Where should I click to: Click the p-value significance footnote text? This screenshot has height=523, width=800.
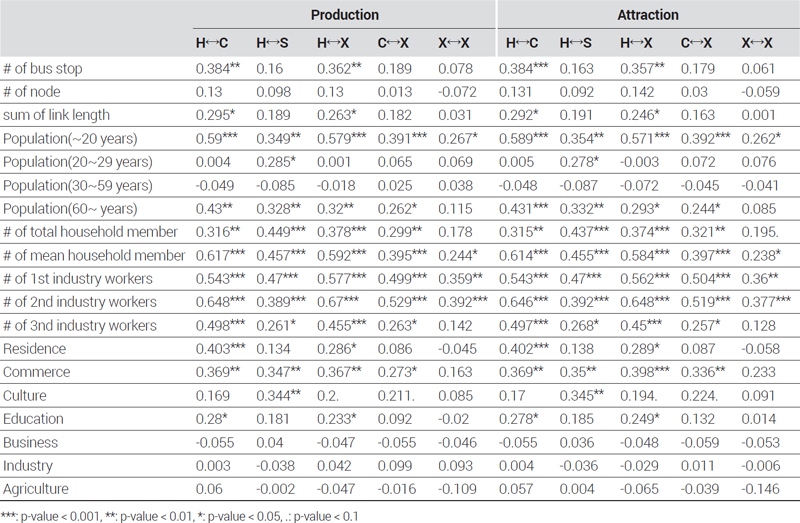180,516
